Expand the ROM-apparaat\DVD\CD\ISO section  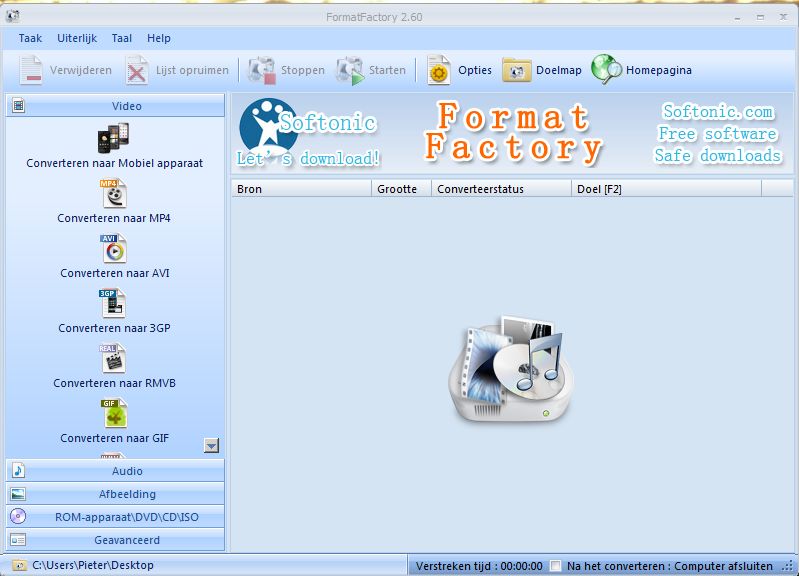pyautogui.click(x=115, y=517)
